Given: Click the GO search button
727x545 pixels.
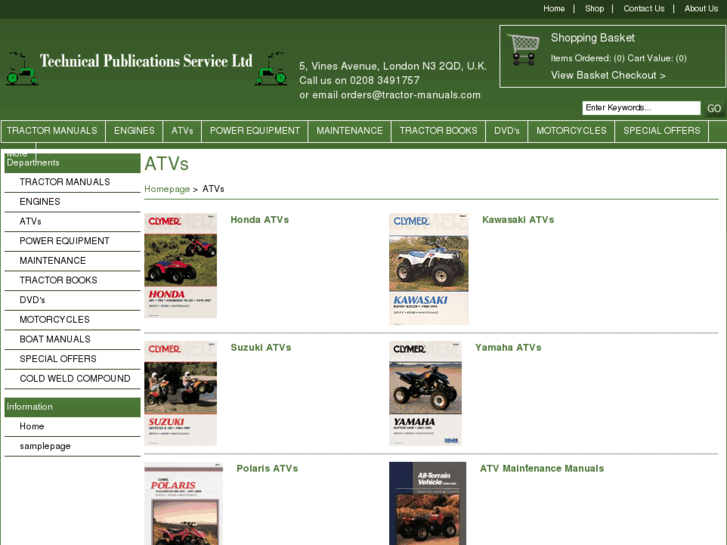Looking at the screenshot, I should pos(714,108).
